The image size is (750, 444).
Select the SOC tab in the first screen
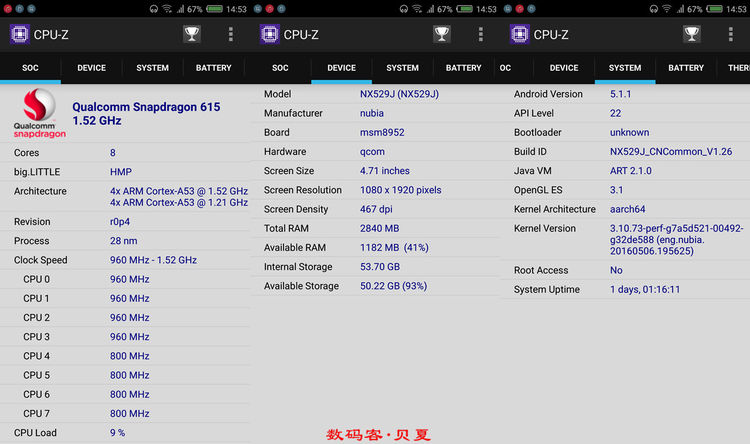30,68
